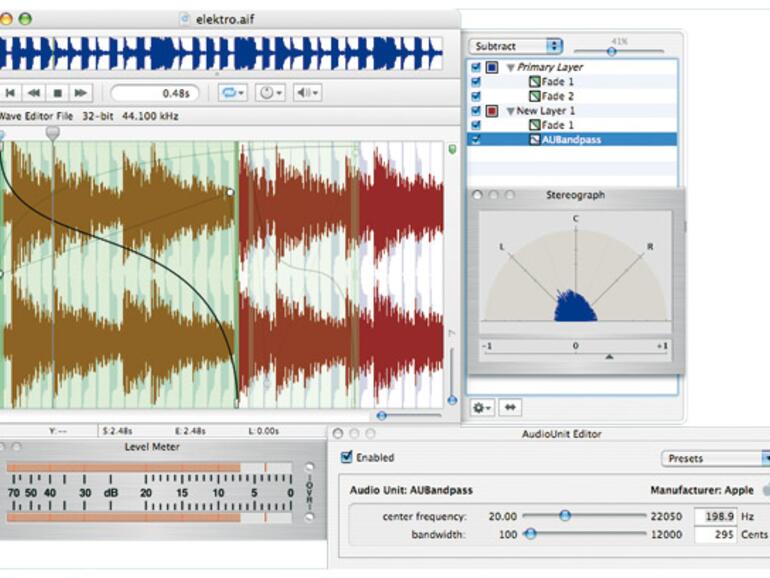Click the Primary Layer blue color swatch

492,67
